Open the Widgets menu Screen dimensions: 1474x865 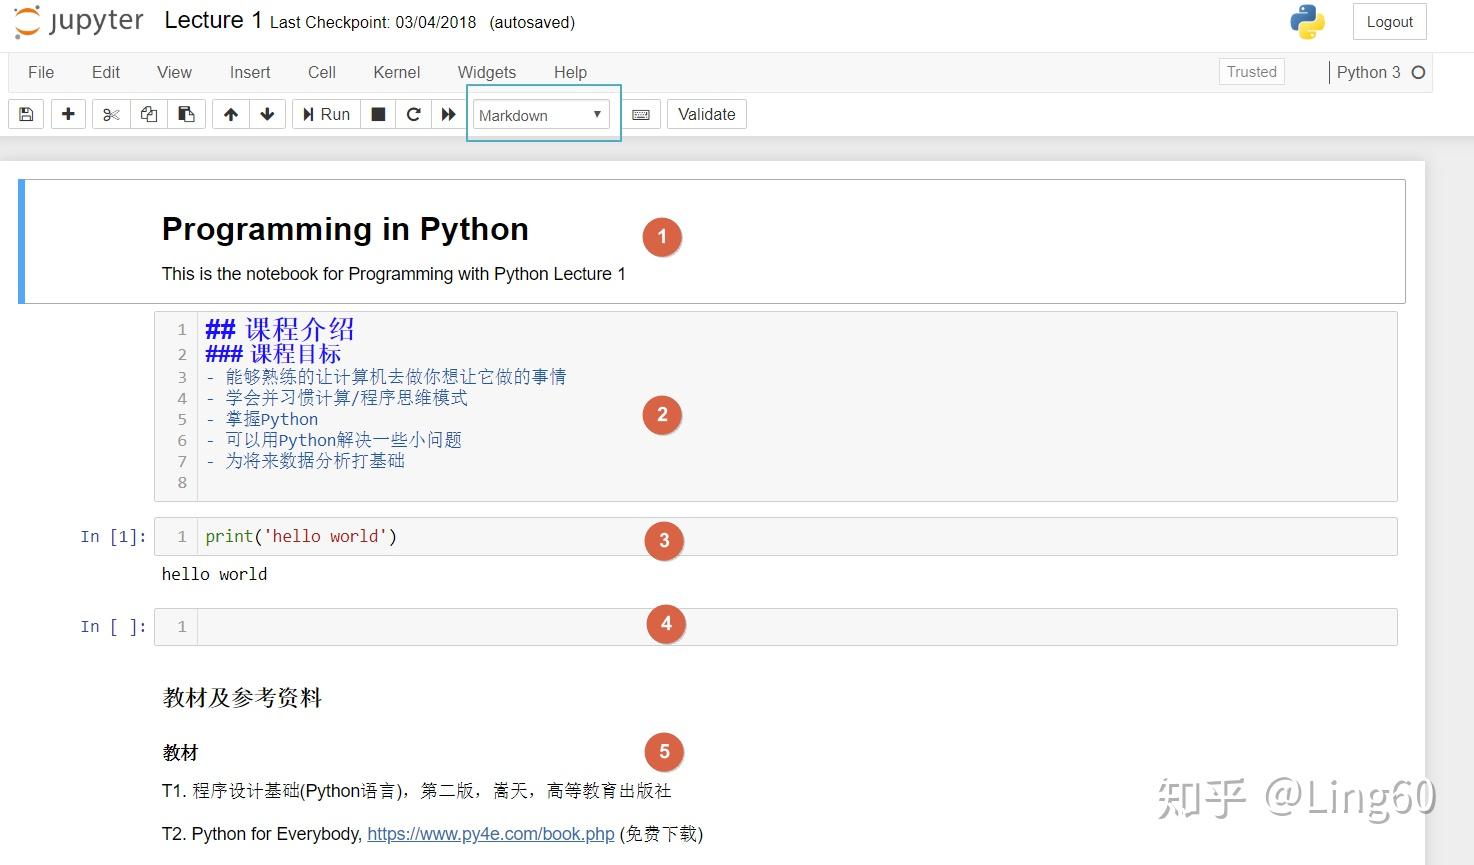486,71
